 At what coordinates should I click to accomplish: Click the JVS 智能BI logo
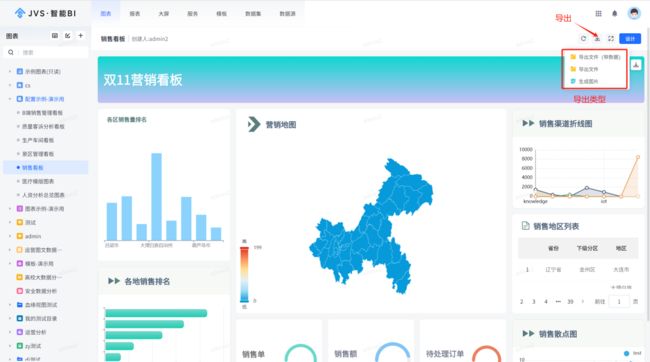click(45, 13)
